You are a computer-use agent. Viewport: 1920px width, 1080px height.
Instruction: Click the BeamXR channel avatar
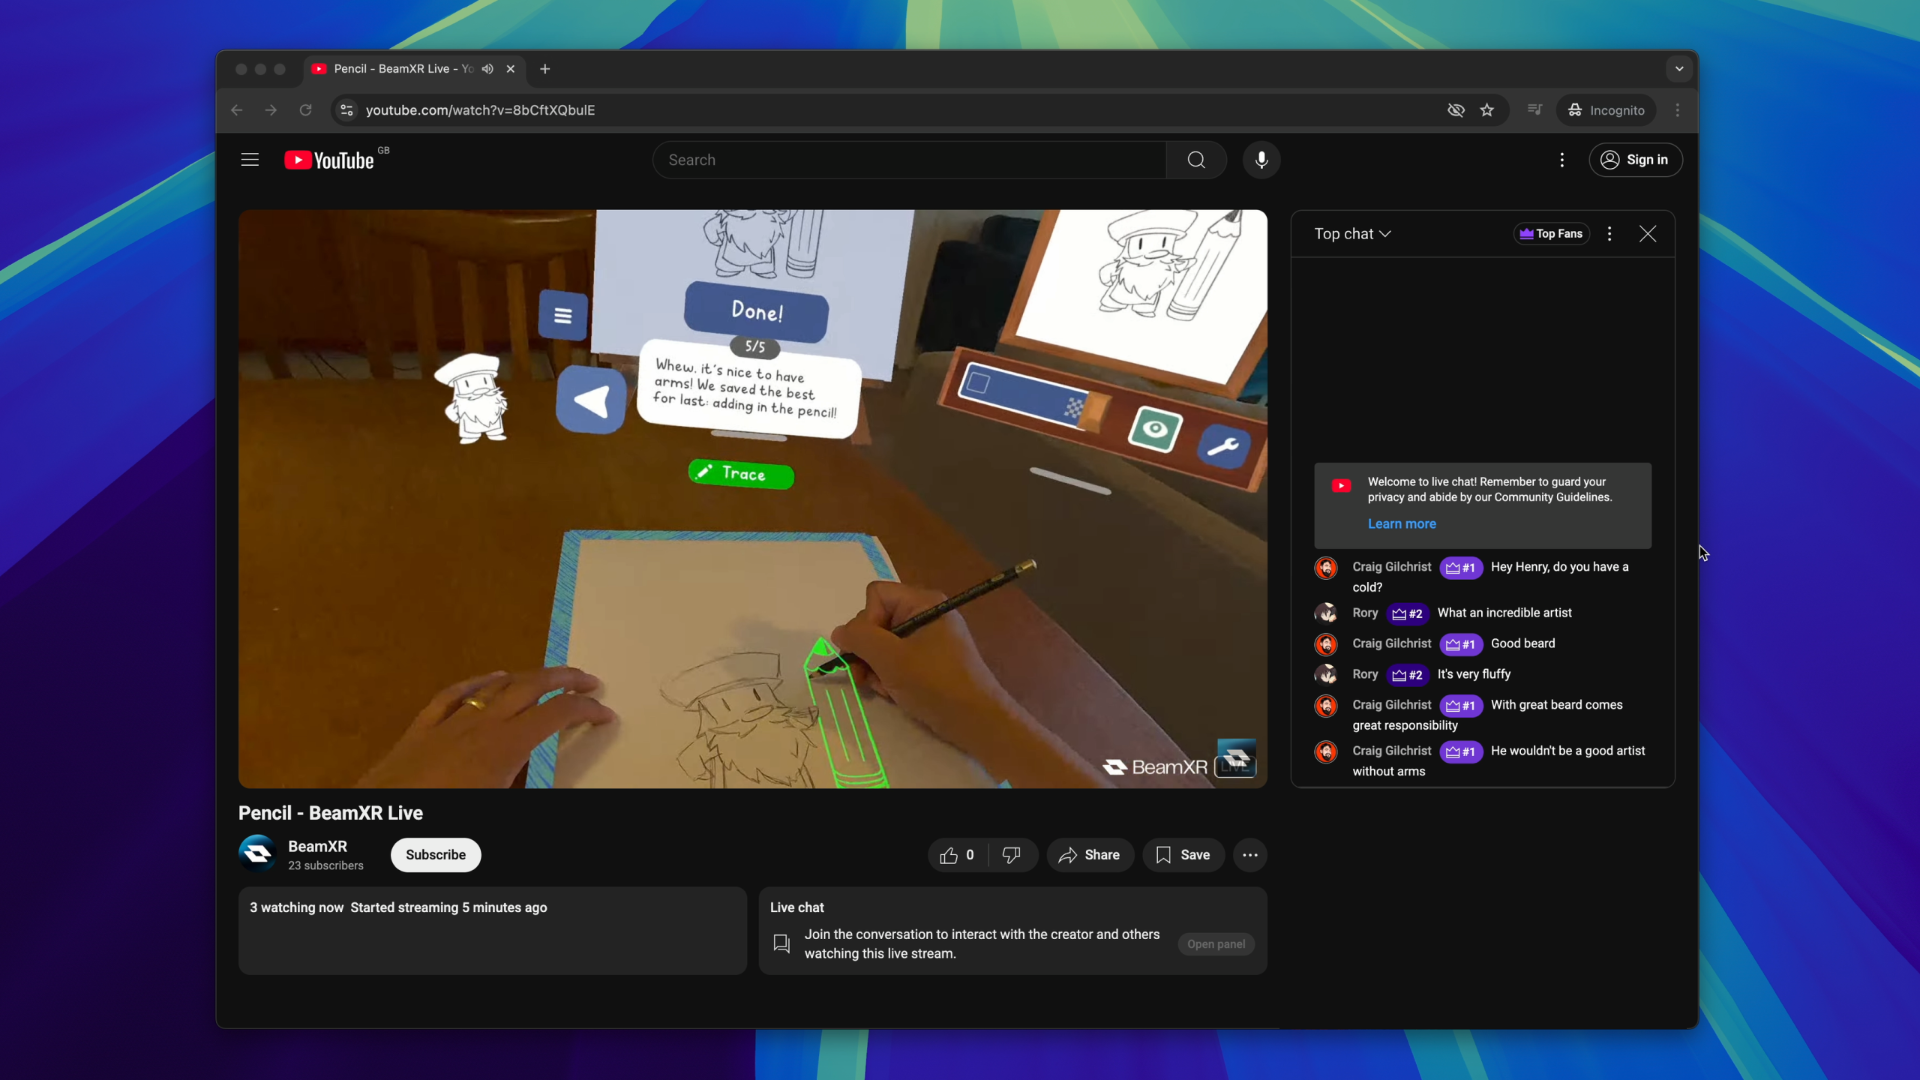pyautogui.click(x=257, y=853)
